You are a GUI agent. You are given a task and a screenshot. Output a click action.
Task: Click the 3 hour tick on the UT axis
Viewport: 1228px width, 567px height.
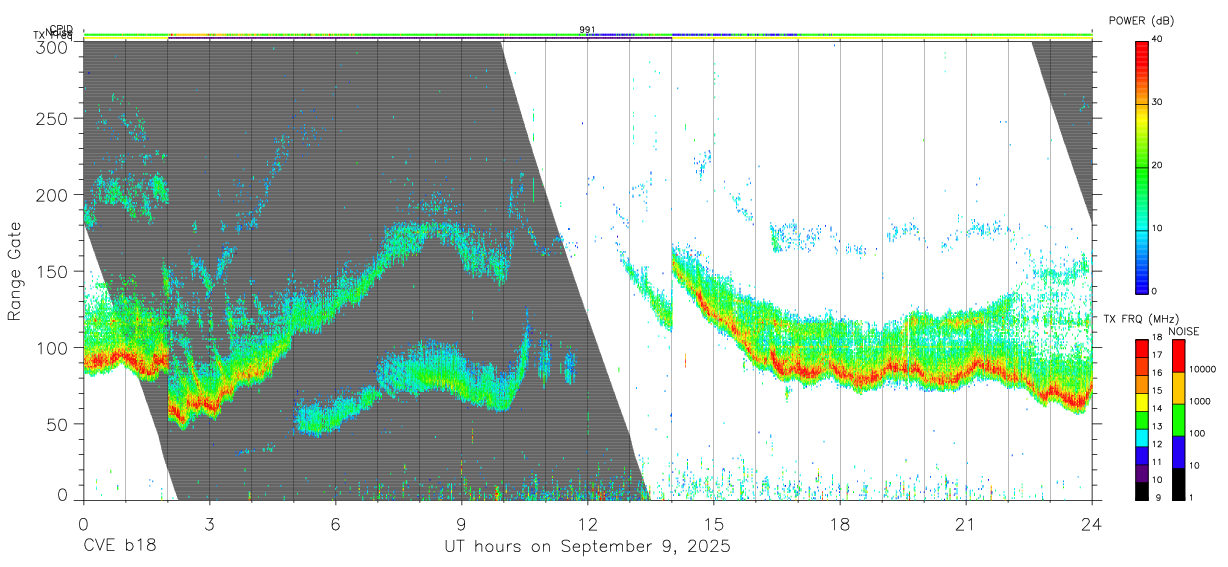click(209, 523)
